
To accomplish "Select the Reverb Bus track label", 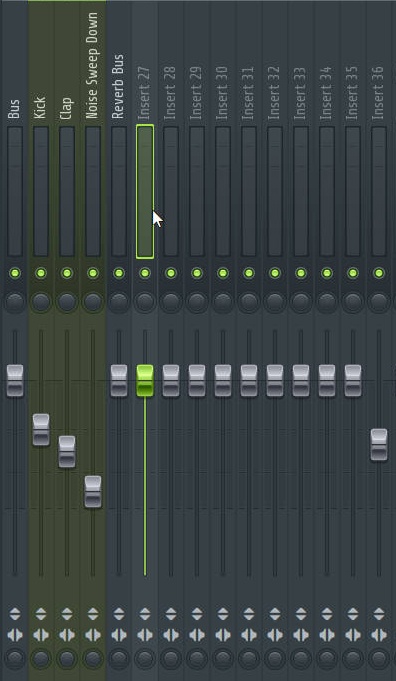I will [118, 86].
